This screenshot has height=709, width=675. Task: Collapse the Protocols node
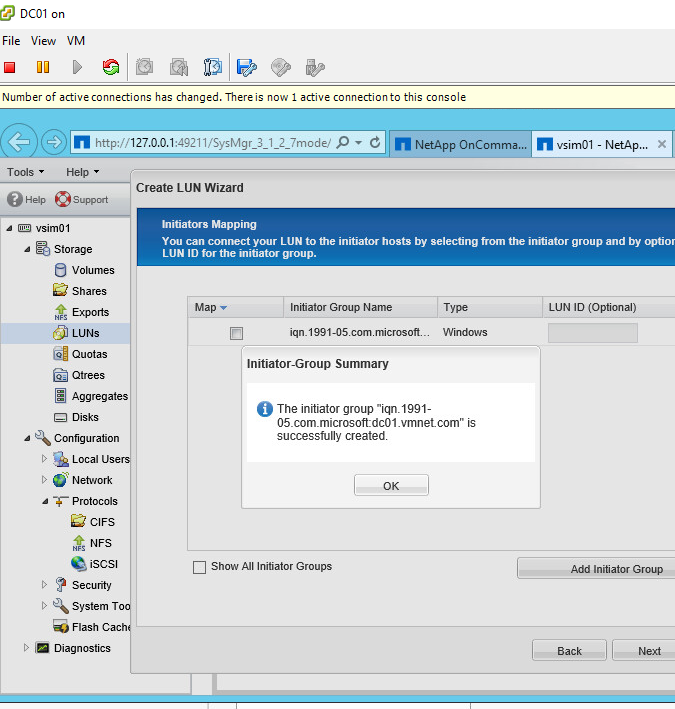[45, 501]
